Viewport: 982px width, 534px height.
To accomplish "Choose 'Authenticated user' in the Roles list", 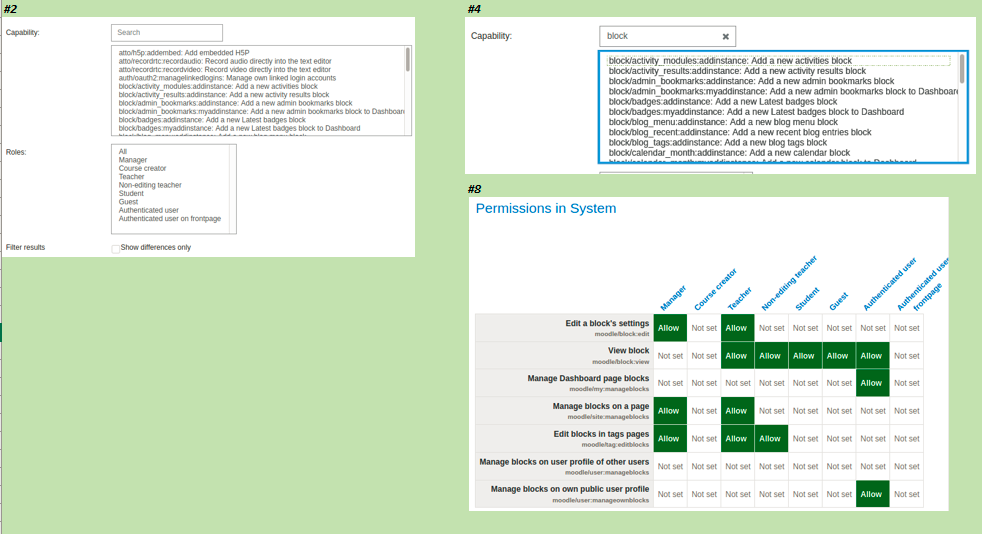I will tap(148, 210).
